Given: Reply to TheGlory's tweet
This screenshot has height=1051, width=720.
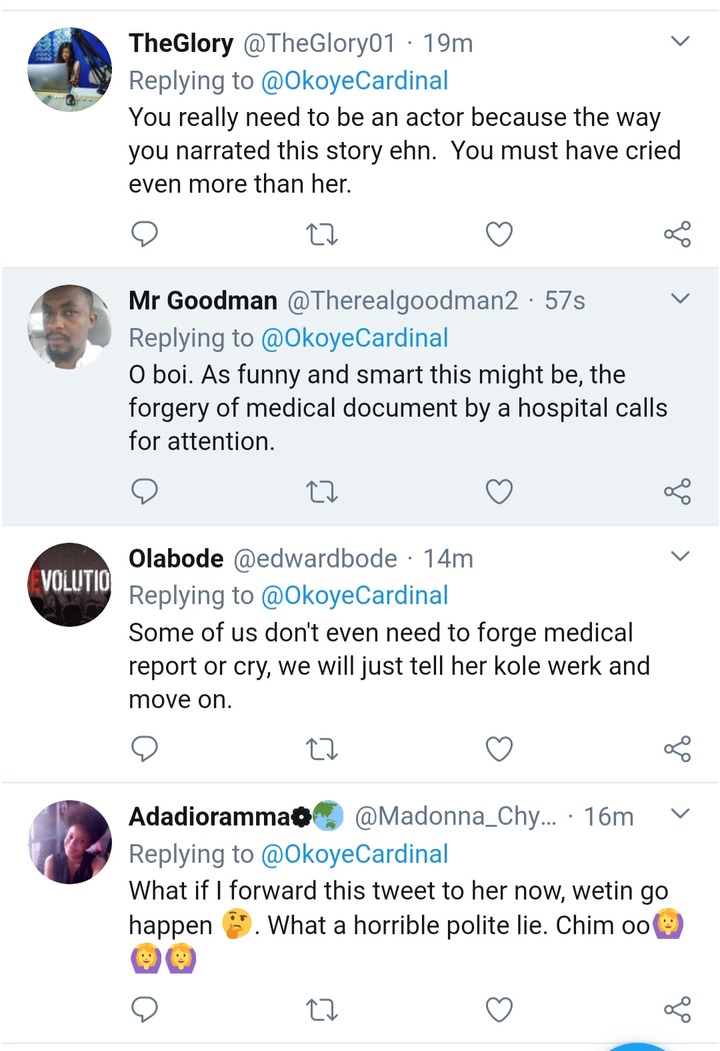Looking at the screenshot, I should [145, 234].
